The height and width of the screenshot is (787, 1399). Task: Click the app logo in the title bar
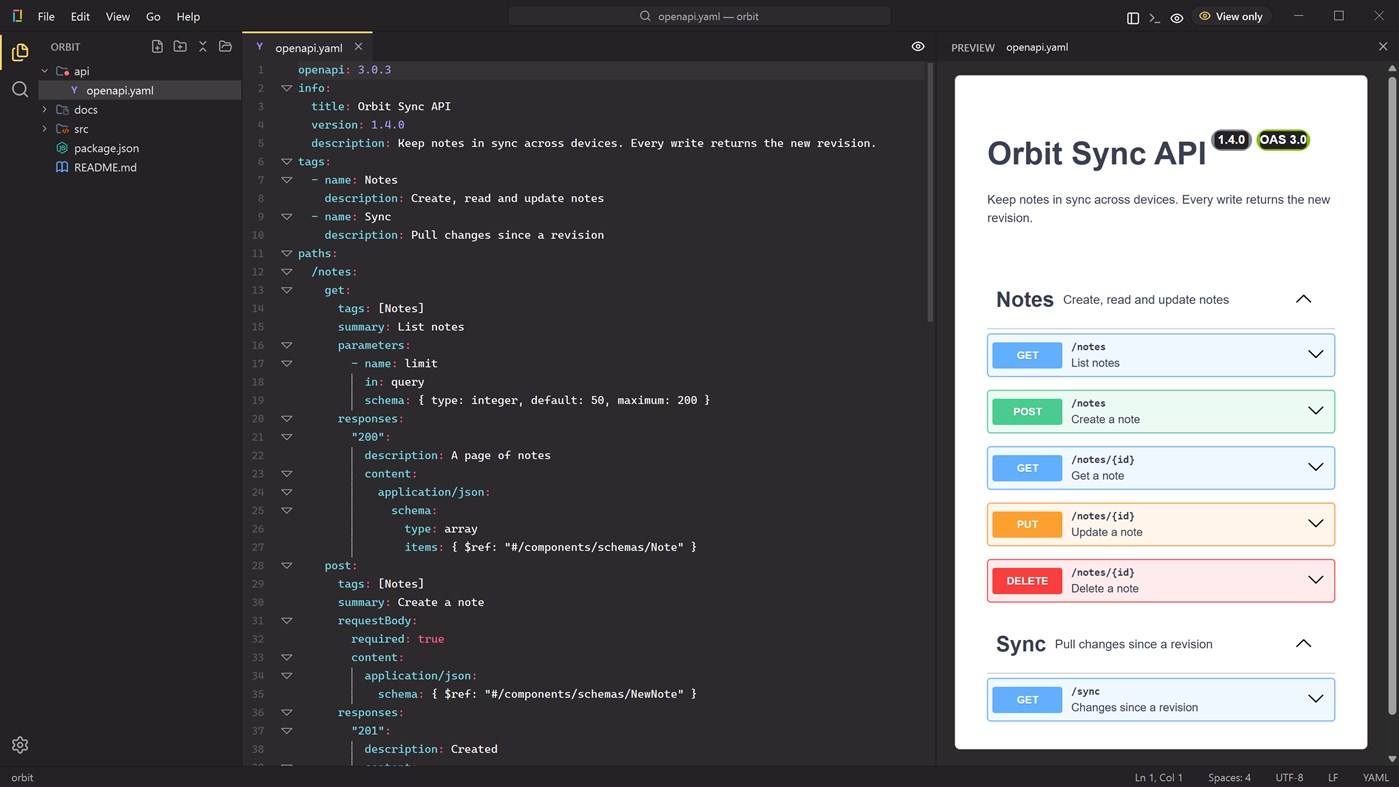tap(17, 16)
